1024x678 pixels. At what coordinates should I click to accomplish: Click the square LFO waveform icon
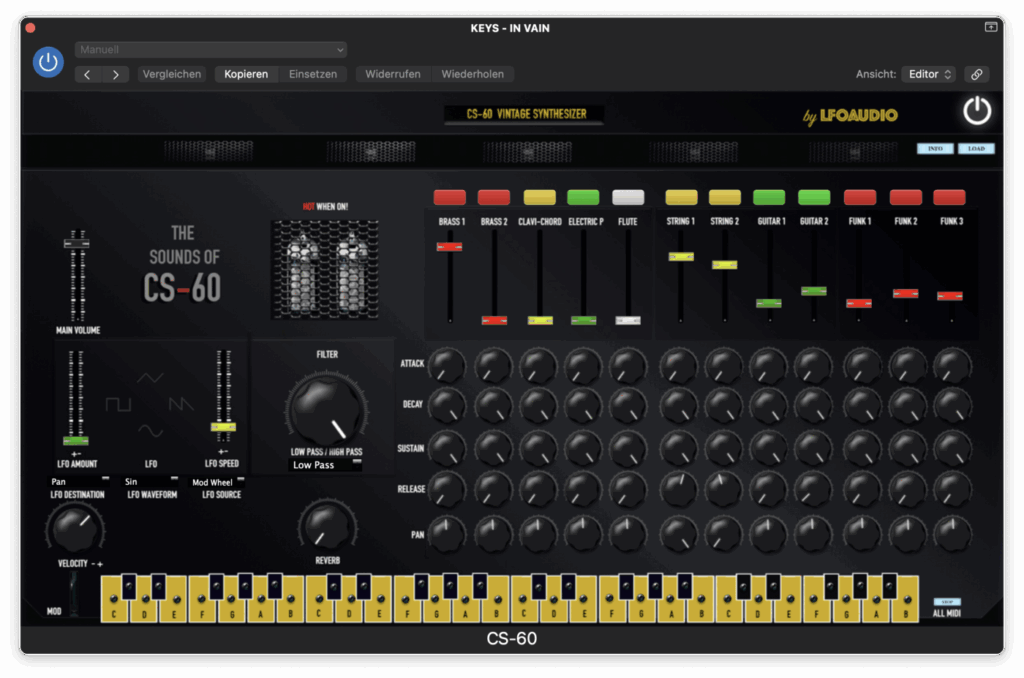[x=118, y=404]
